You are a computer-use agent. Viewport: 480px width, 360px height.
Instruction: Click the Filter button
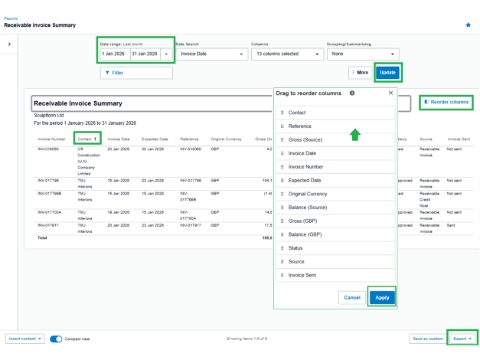[136, 73]
